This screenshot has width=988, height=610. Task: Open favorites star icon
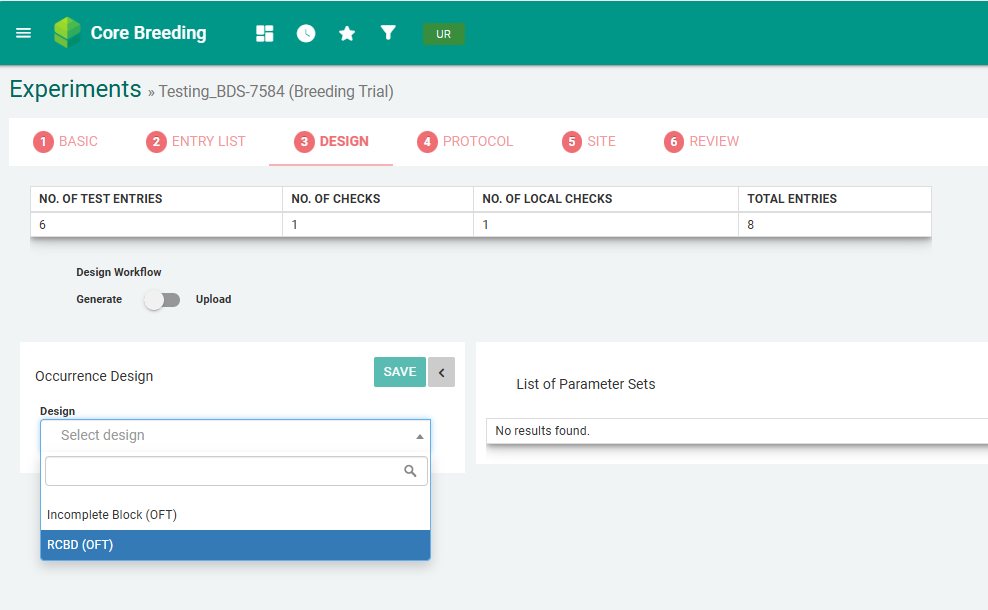[x=347, y=33]
